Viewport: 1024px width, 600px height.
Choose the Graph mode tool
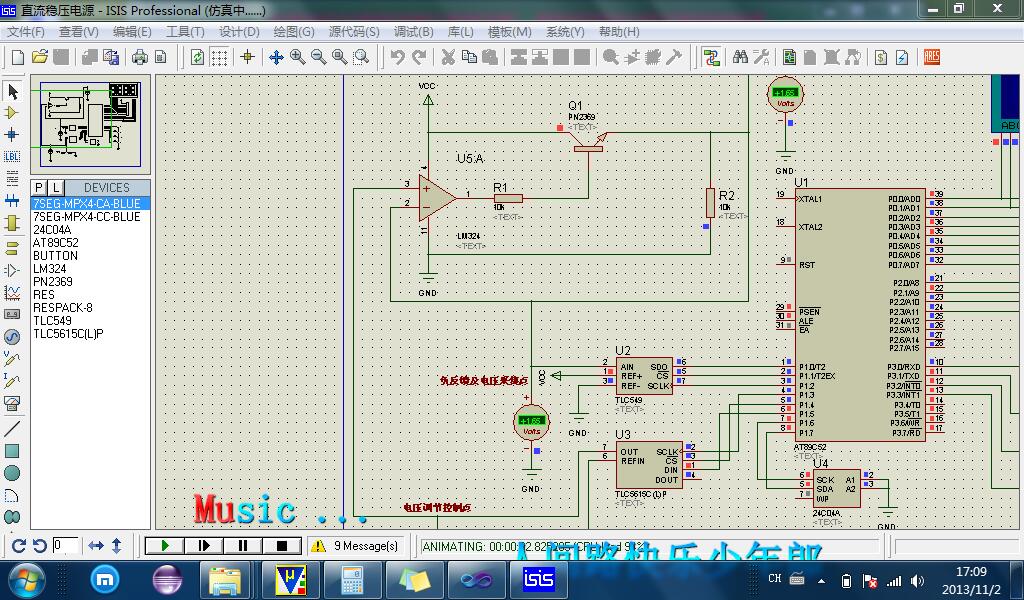point(12,292)
